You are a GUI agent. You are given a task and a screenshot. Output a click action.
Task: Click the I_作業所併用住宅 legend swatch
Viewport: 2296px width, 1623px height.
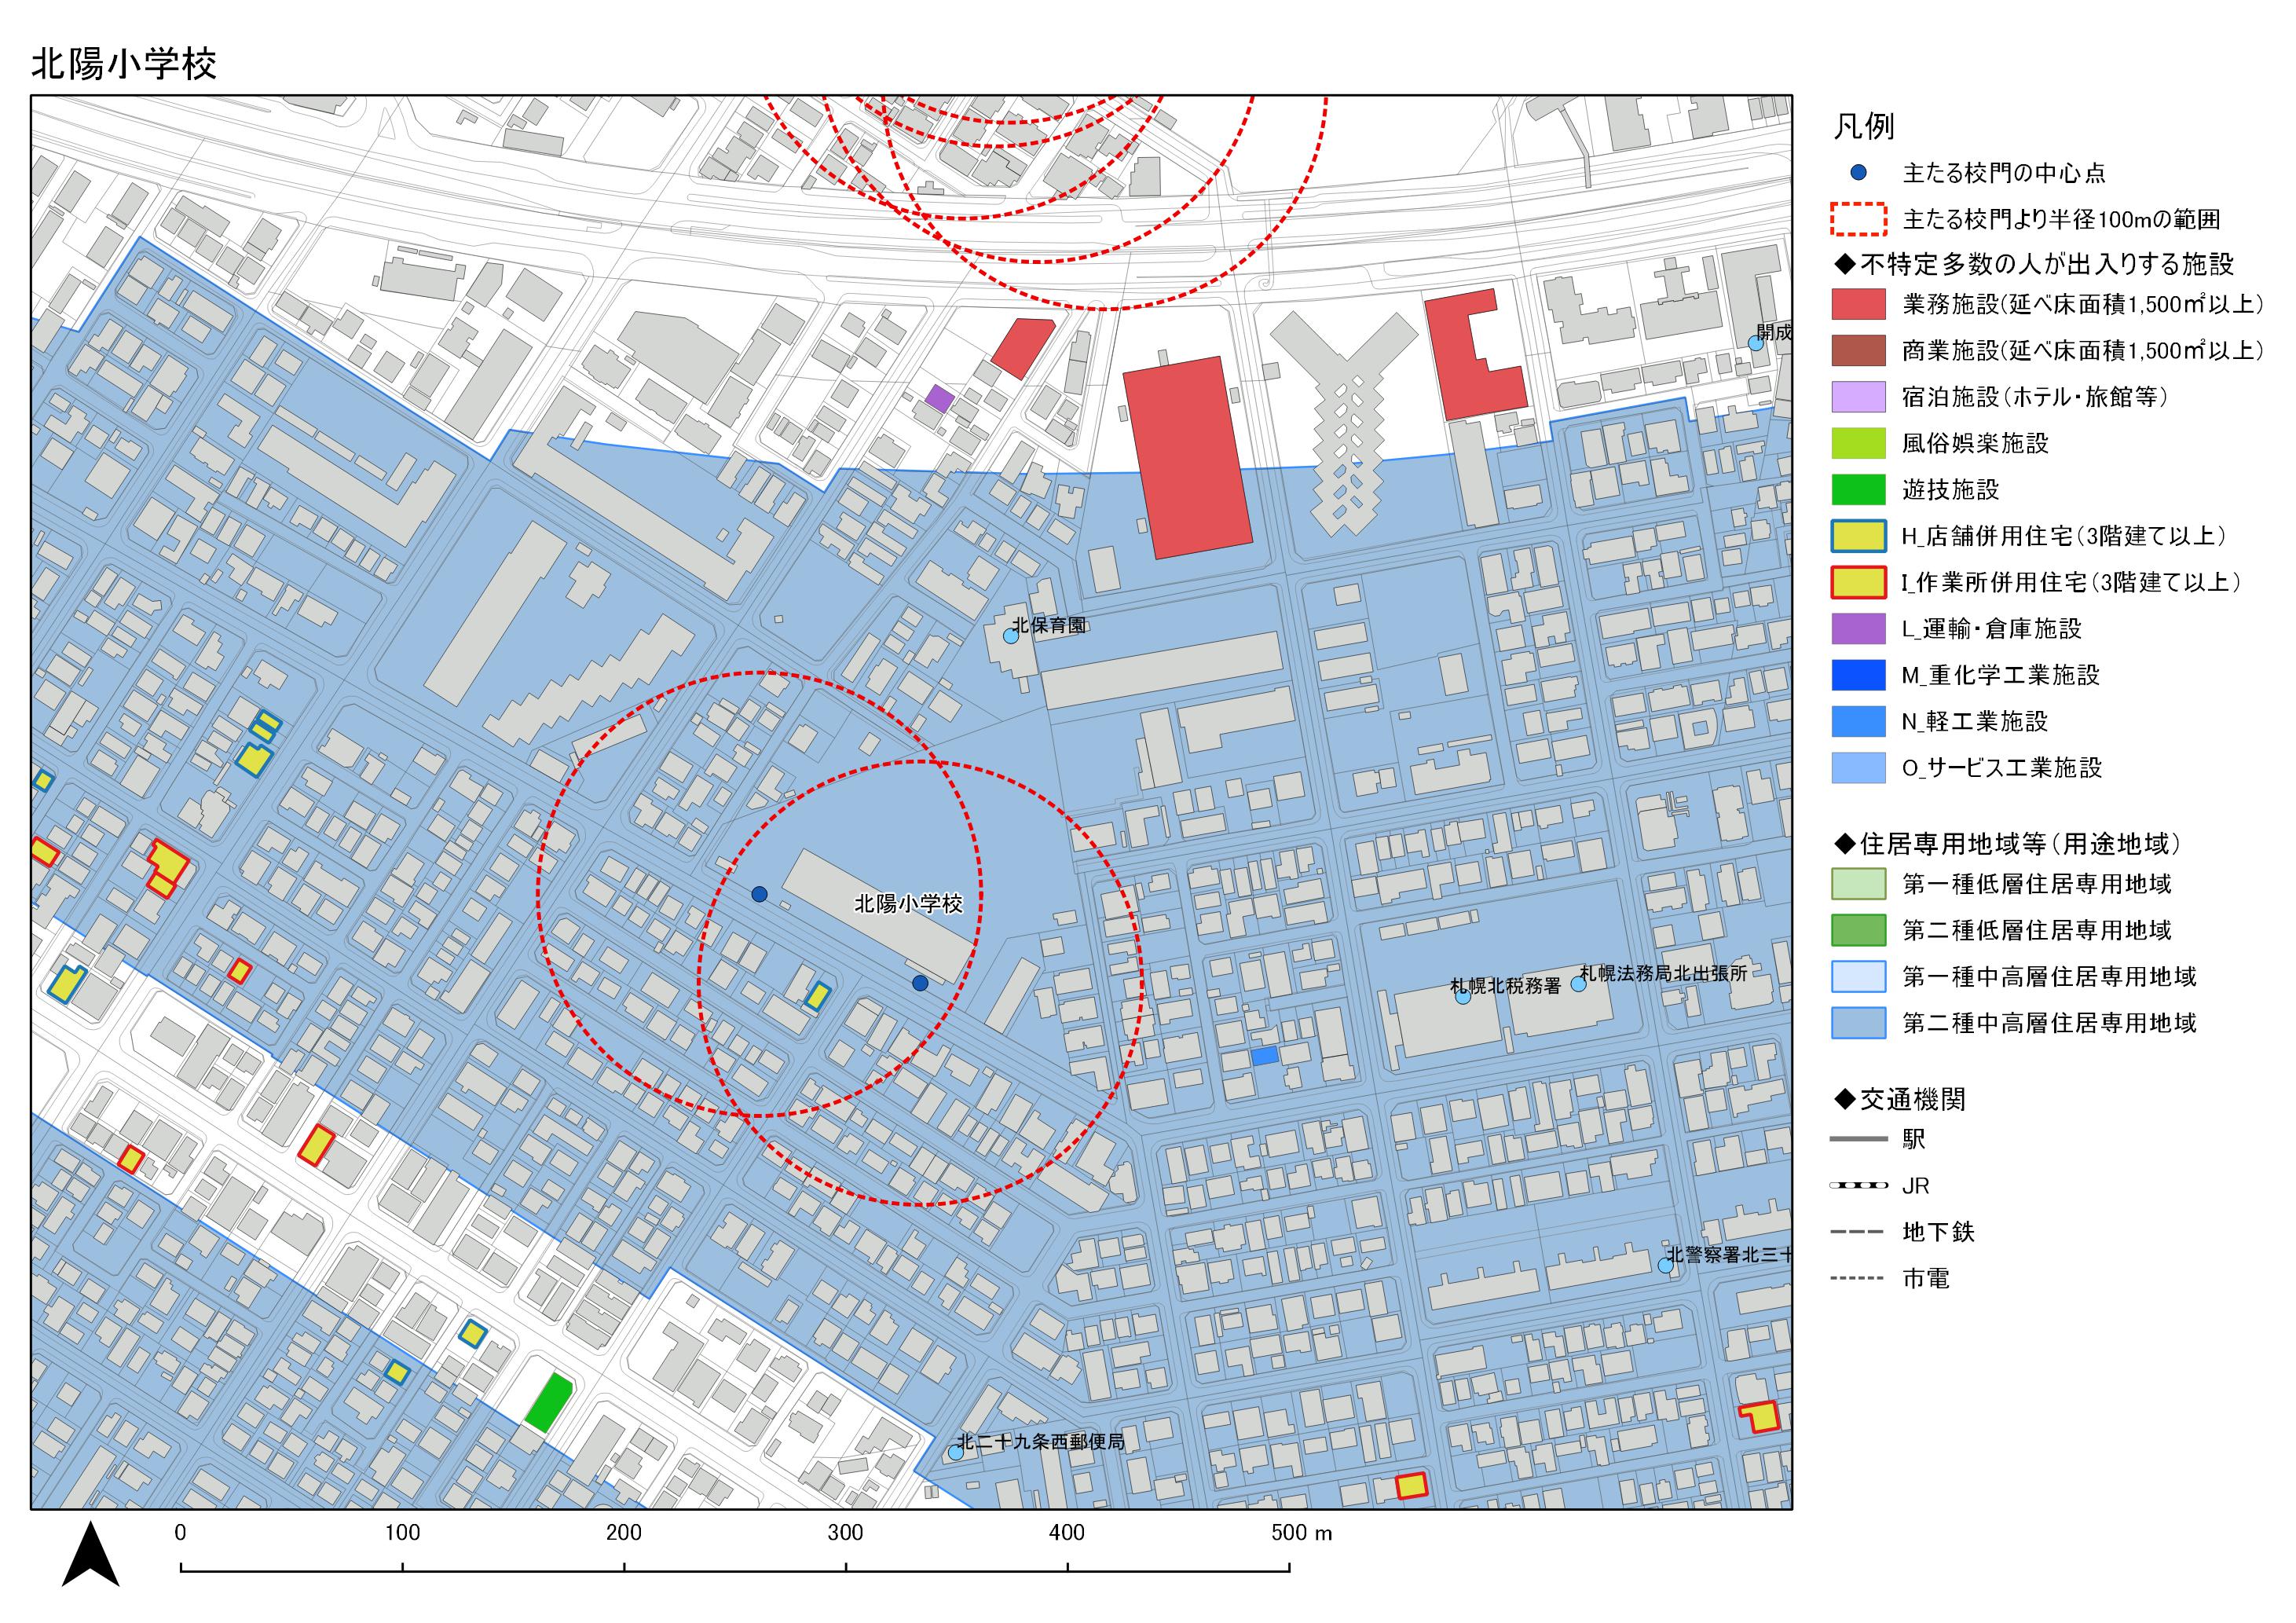1858,582
